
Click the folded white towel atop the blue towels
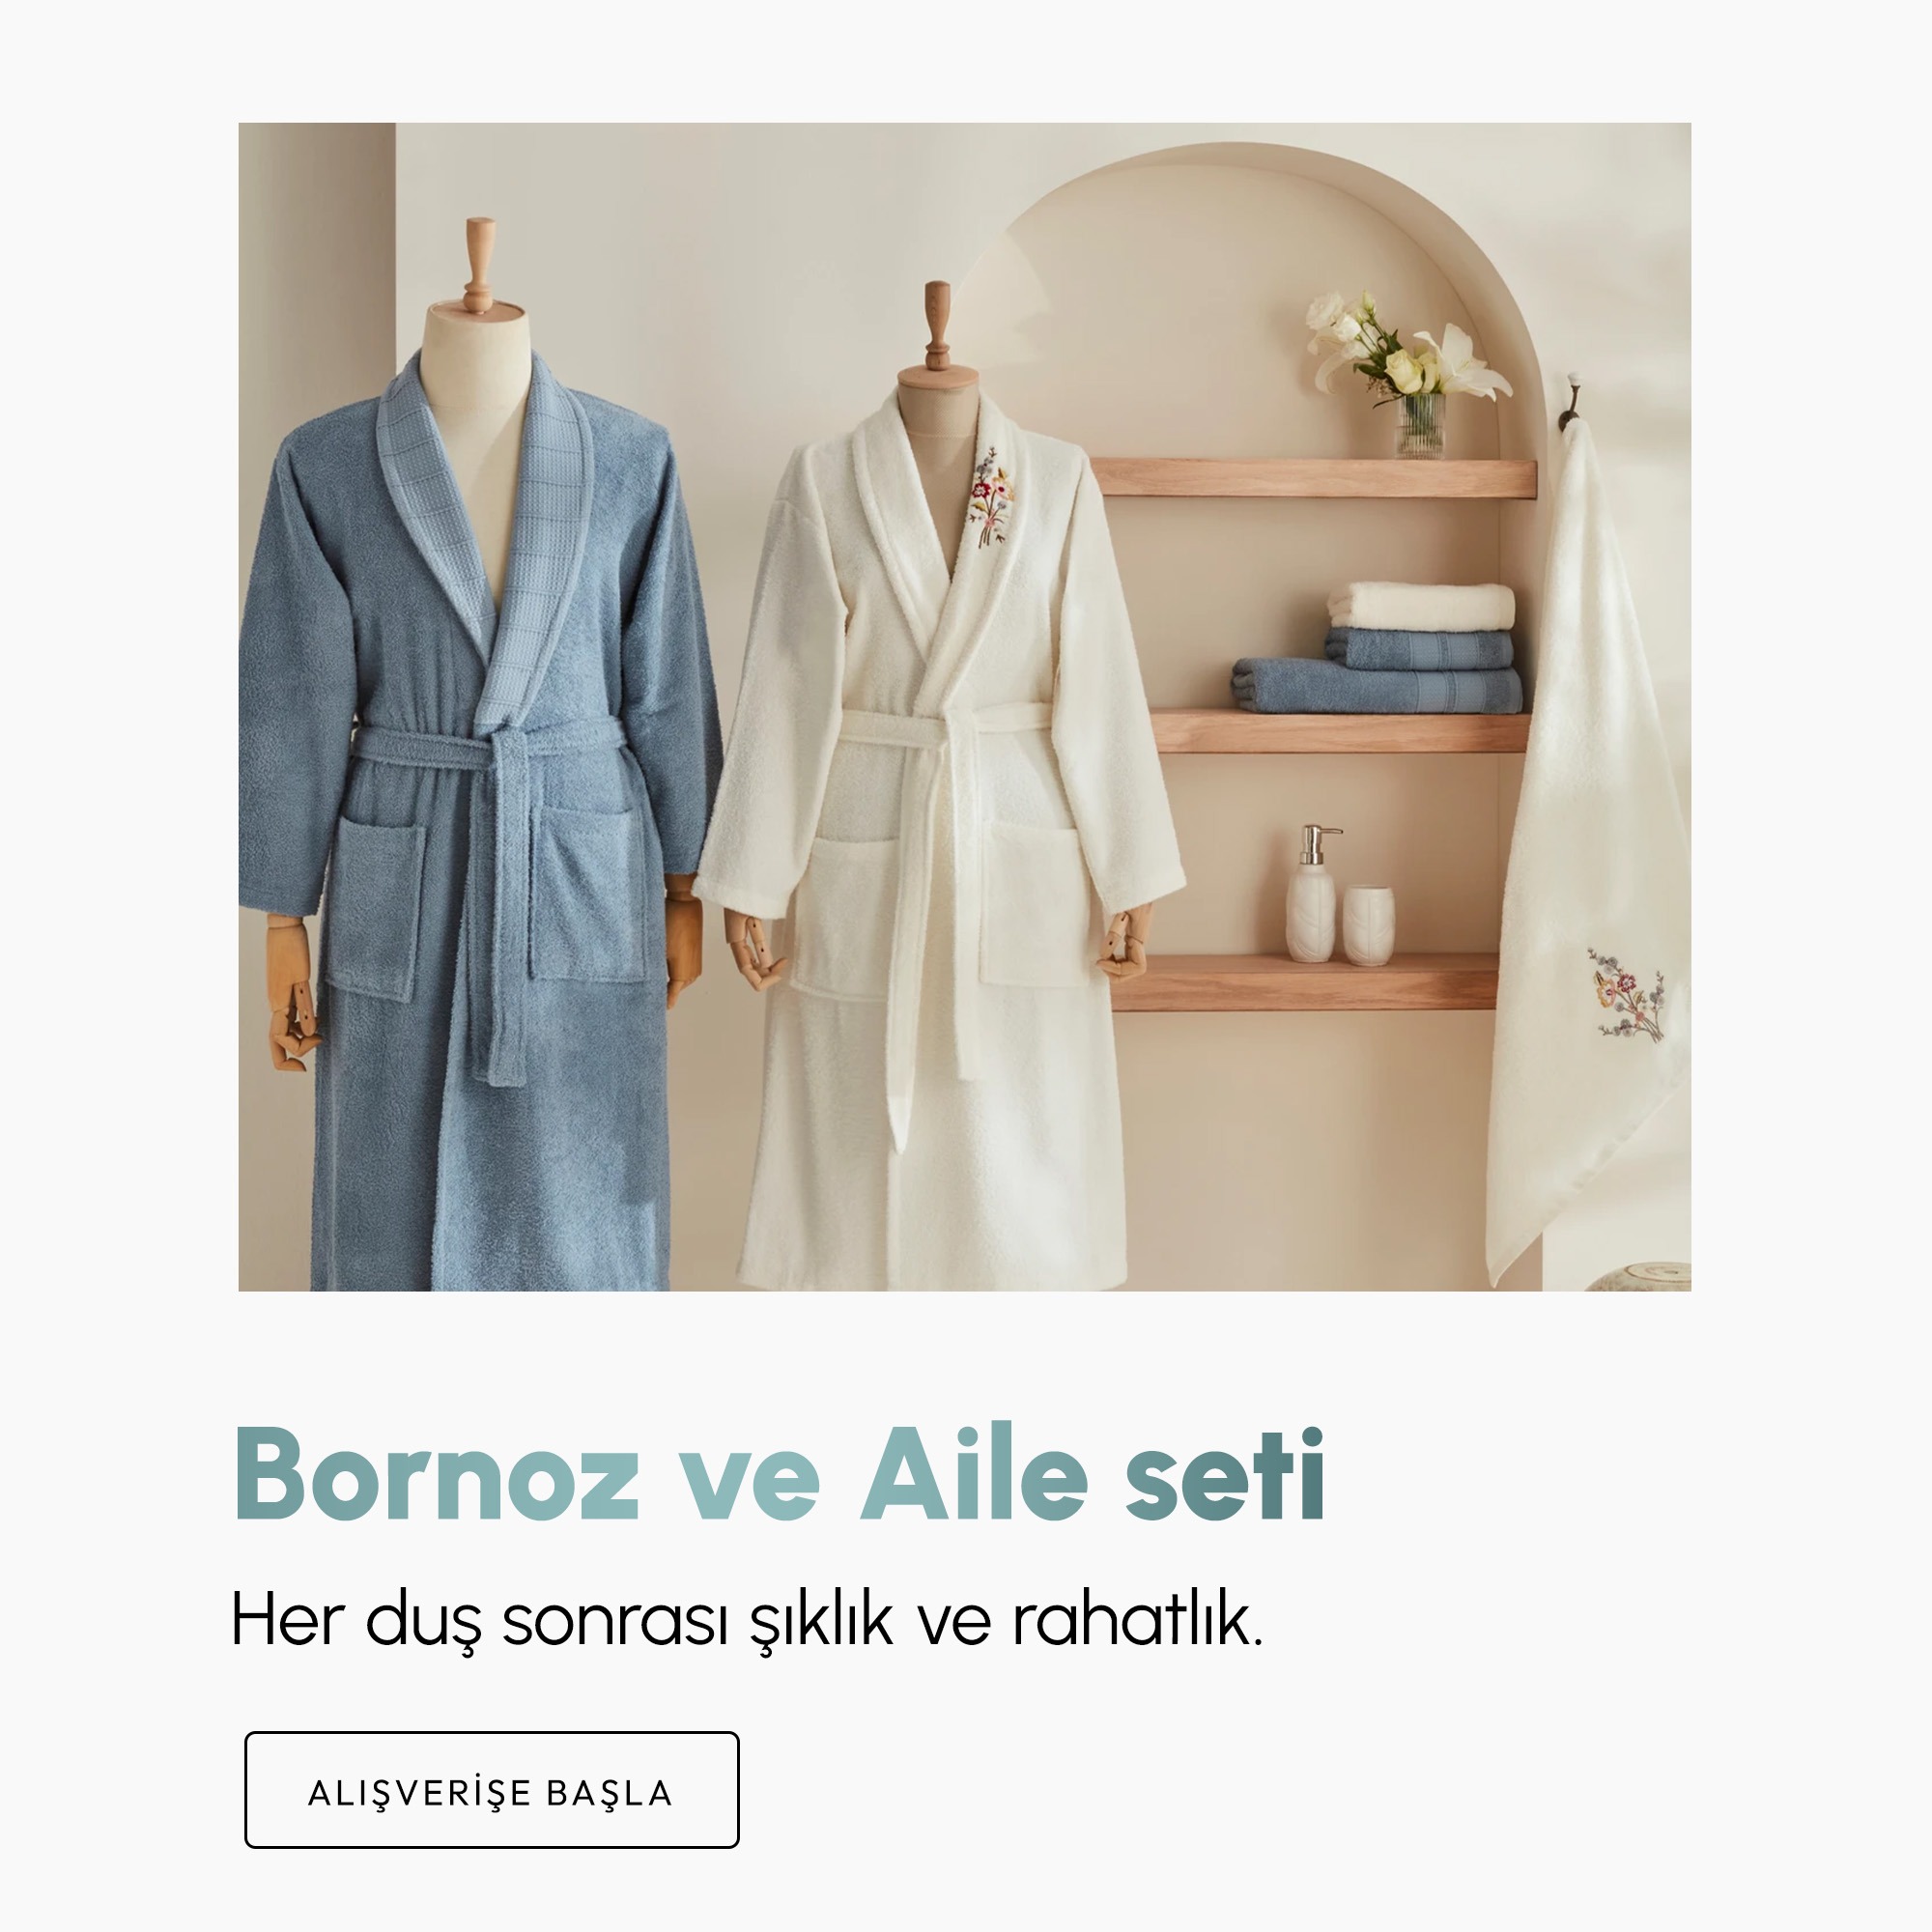(x=1421, y=606)
